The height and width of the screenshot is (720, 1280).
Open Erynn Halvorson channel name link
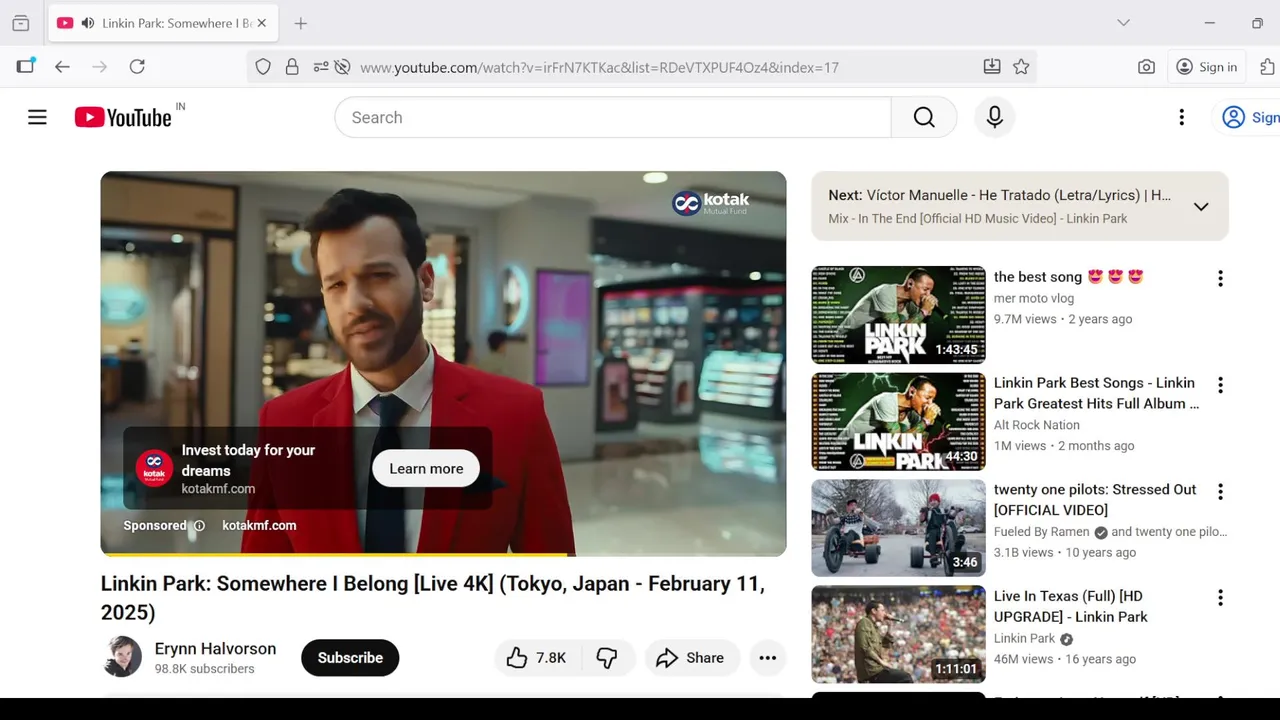click(x=215, y=649)
